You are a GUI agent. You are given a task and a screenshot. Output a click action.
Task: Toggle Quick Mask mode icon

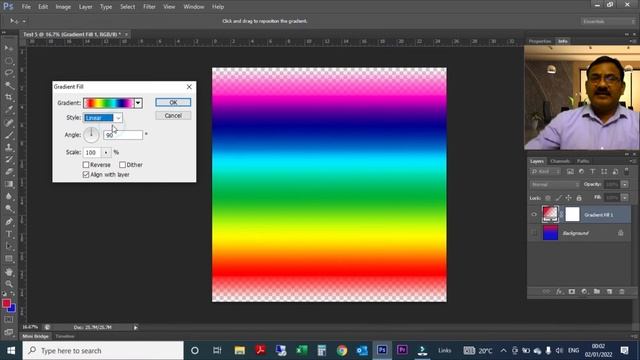[9, 320]
